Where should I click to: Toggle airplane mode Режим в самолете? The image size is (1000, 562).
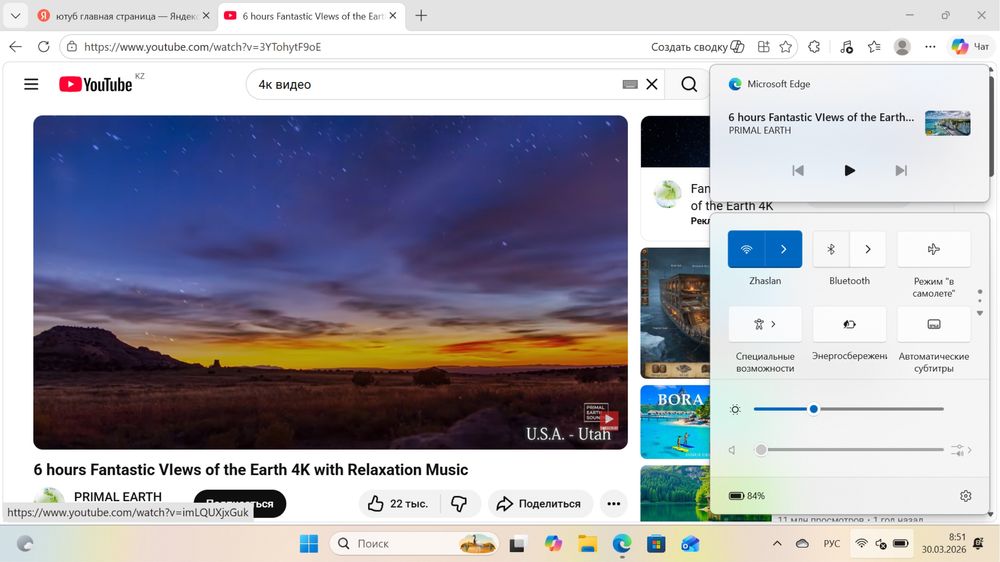pyautogui.click(x=934, y=249)
